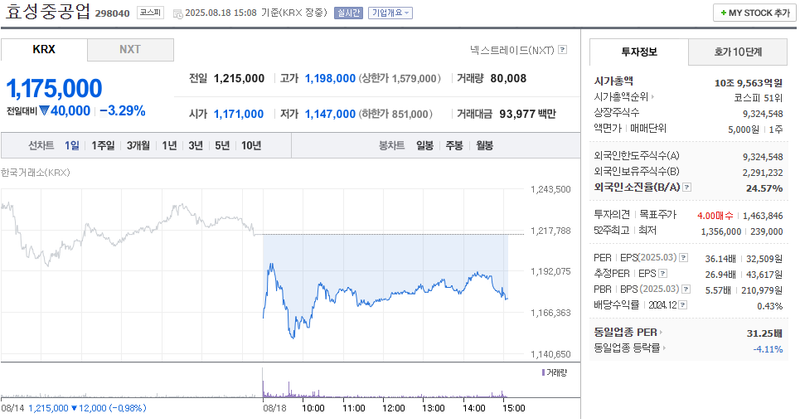The image size is (800, 419).
Task: Click the 투자의견 label
Action: click(612, 214)
